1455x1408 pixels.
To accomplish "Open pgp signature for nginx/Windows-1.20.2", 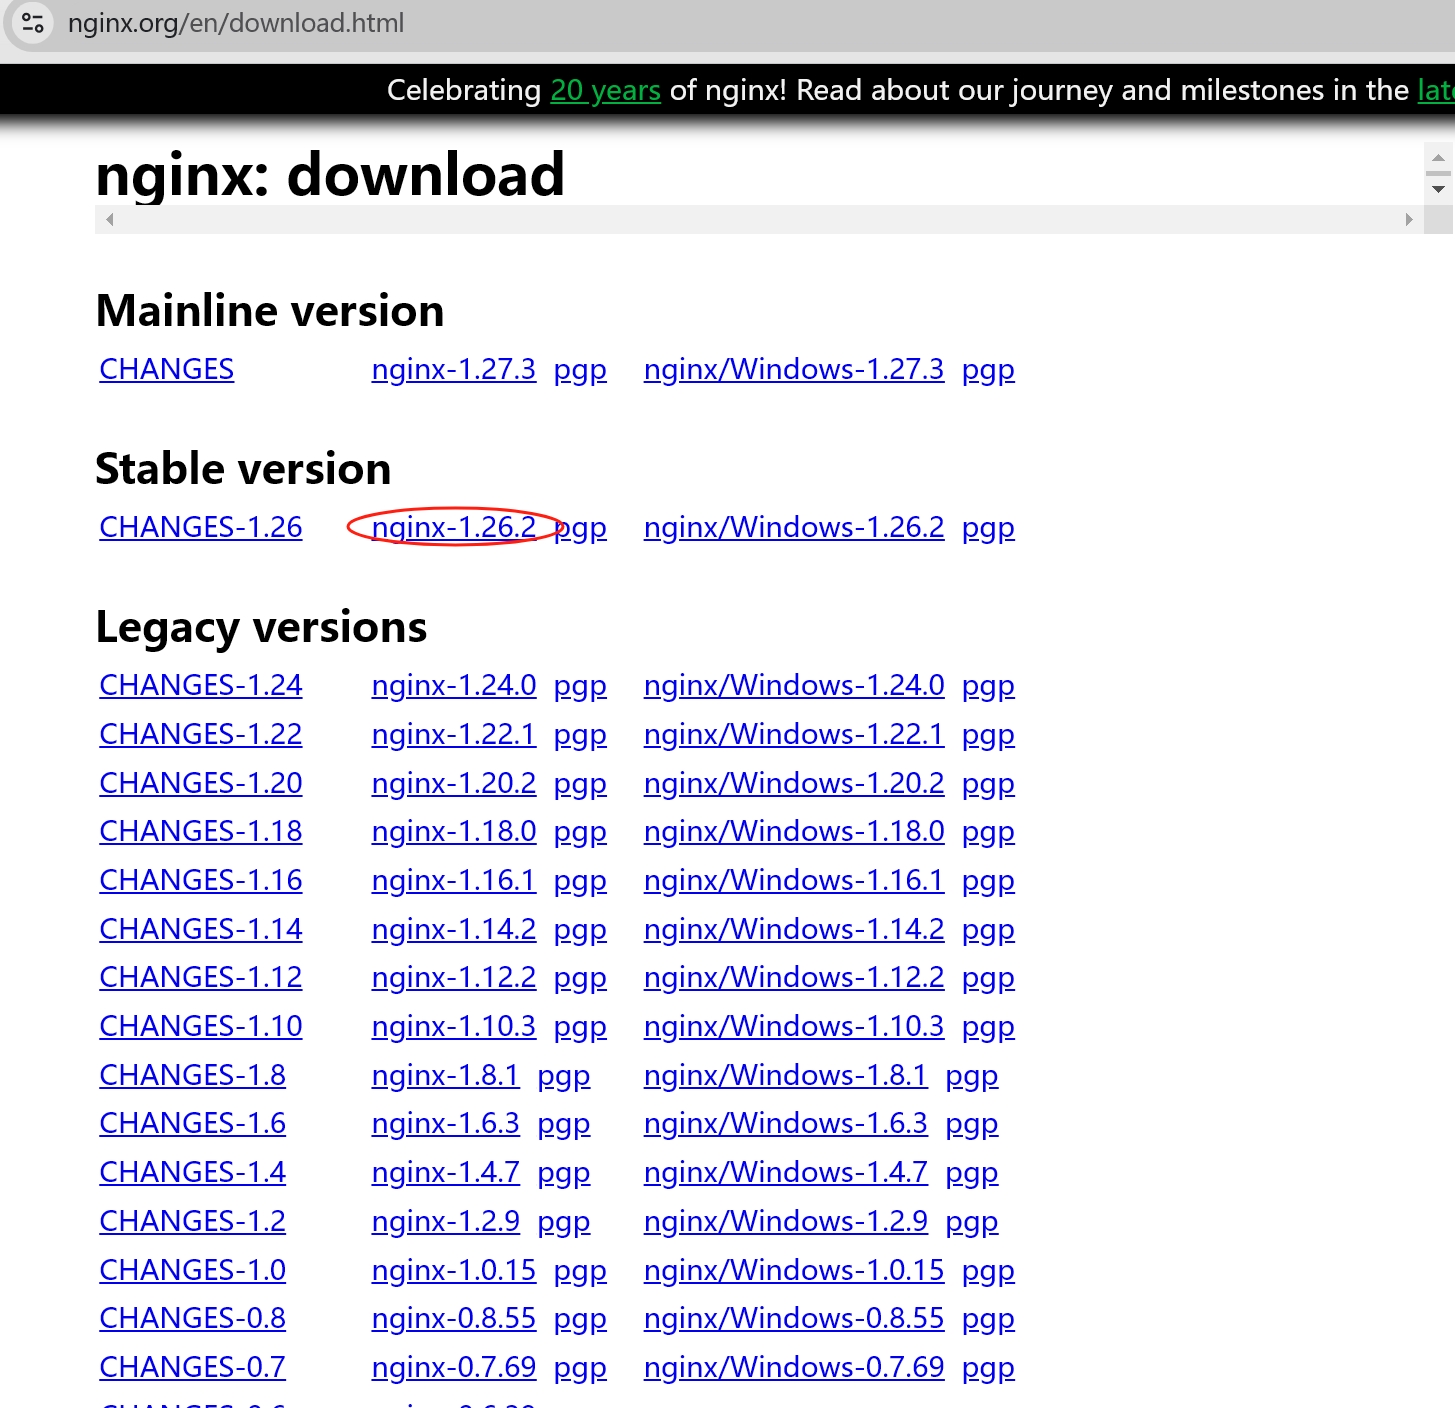I will click(x=988, y=785).
